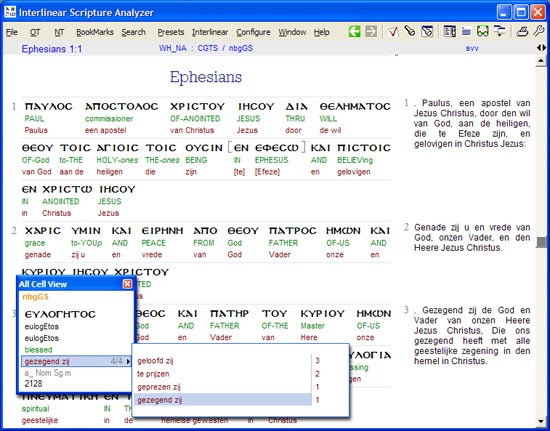The image size is (550, 431).
Task: Click the nbgGS label in header bar
Action: tap(241, 48)
